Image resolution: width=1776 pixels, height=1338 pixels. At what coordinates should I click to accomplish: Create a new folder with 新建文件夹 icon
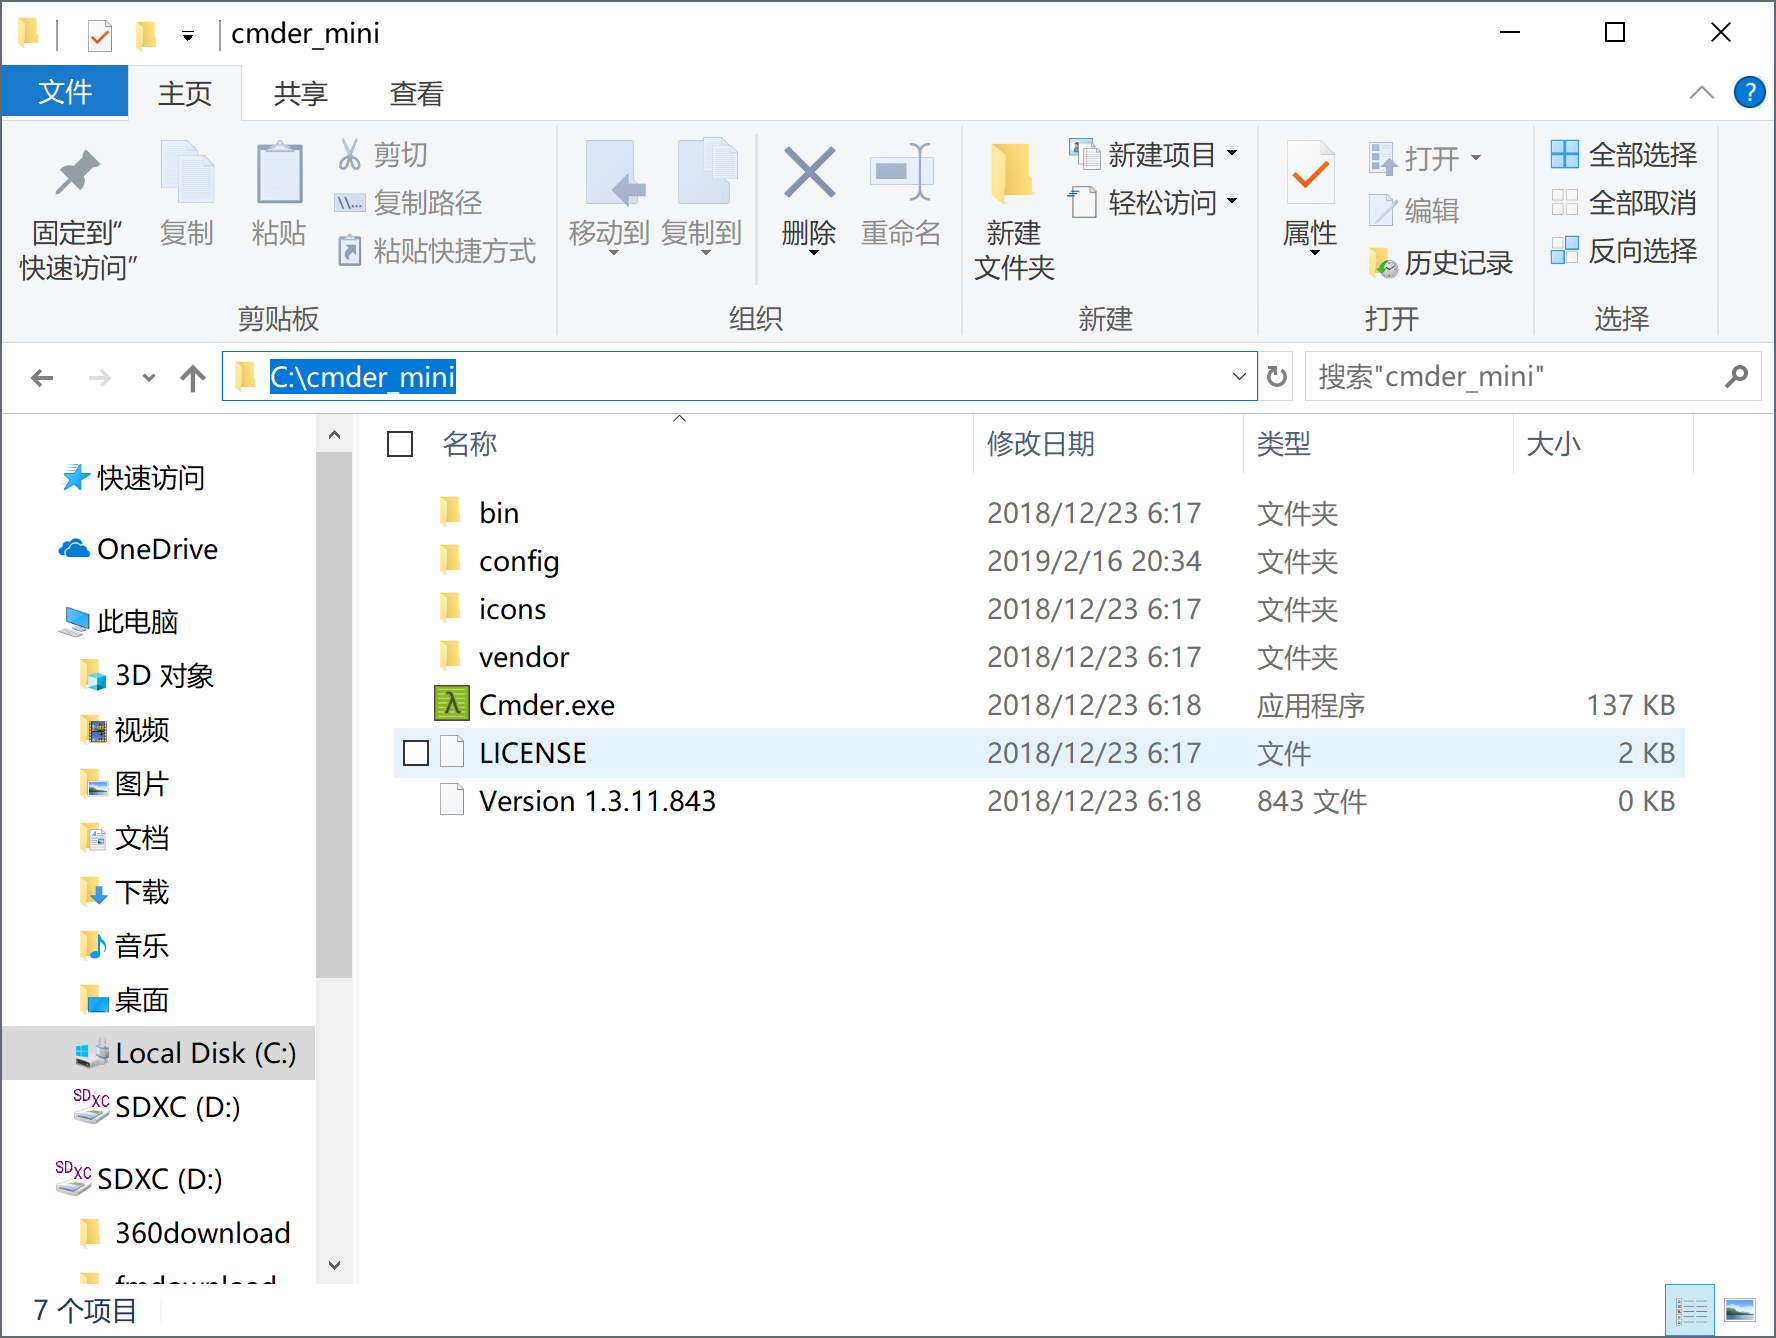(1013, 173)
